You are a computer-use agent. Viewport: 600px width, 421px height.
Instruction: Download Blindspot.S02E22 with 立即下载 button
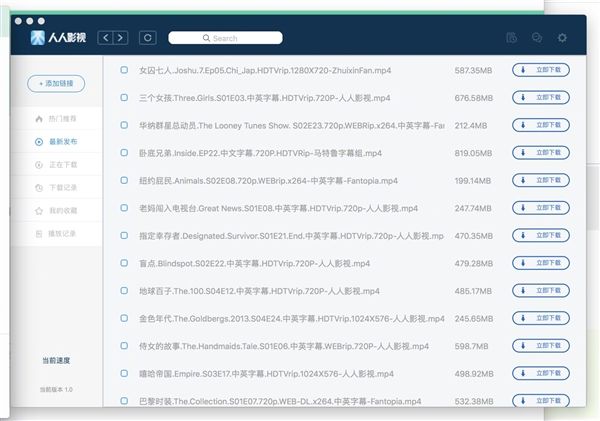pyautogui.click(x=541, y=263)
